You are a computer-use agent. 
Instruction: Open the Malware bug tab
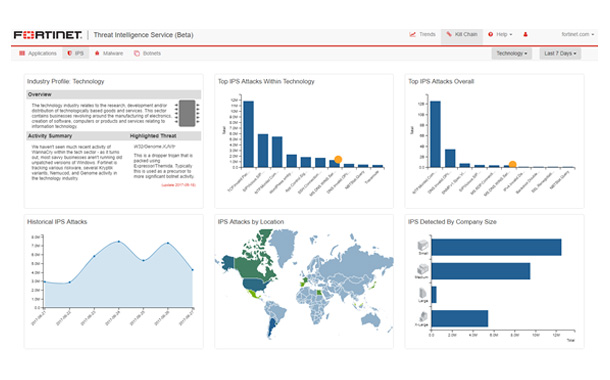pos(109,53)
